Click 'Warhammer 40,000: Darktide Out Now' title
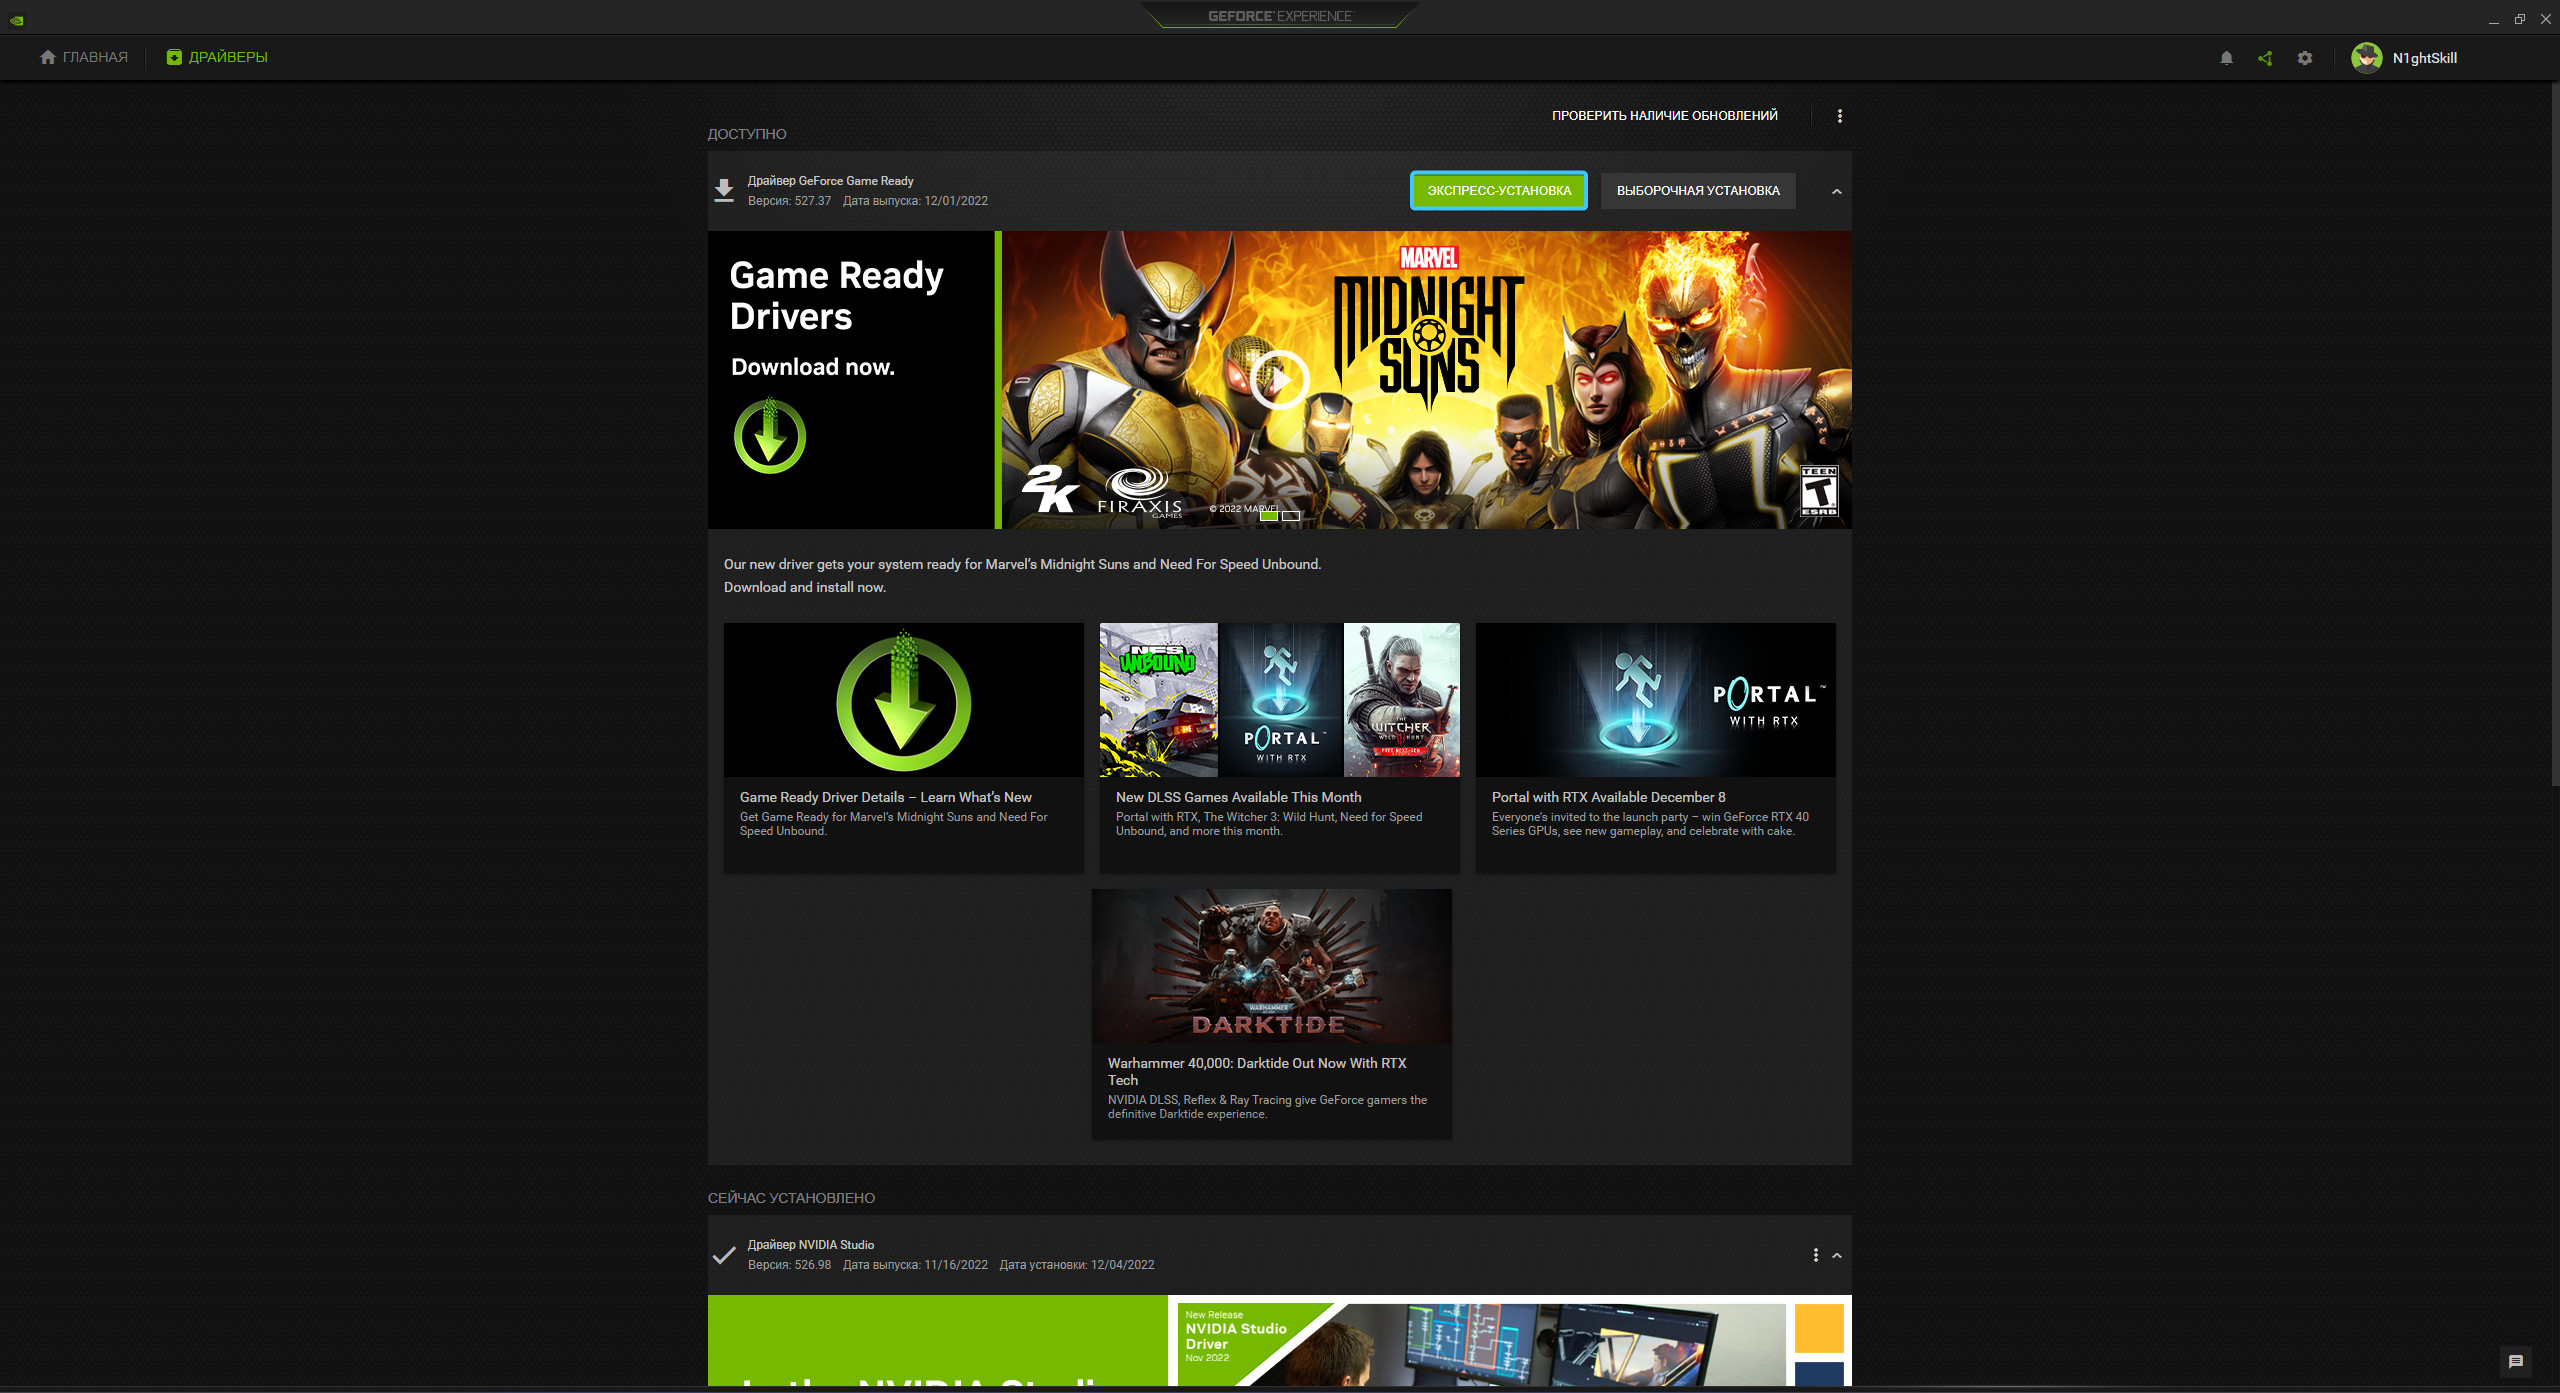This screenshot has width=2560, height=1393. pos(1257,1071)
